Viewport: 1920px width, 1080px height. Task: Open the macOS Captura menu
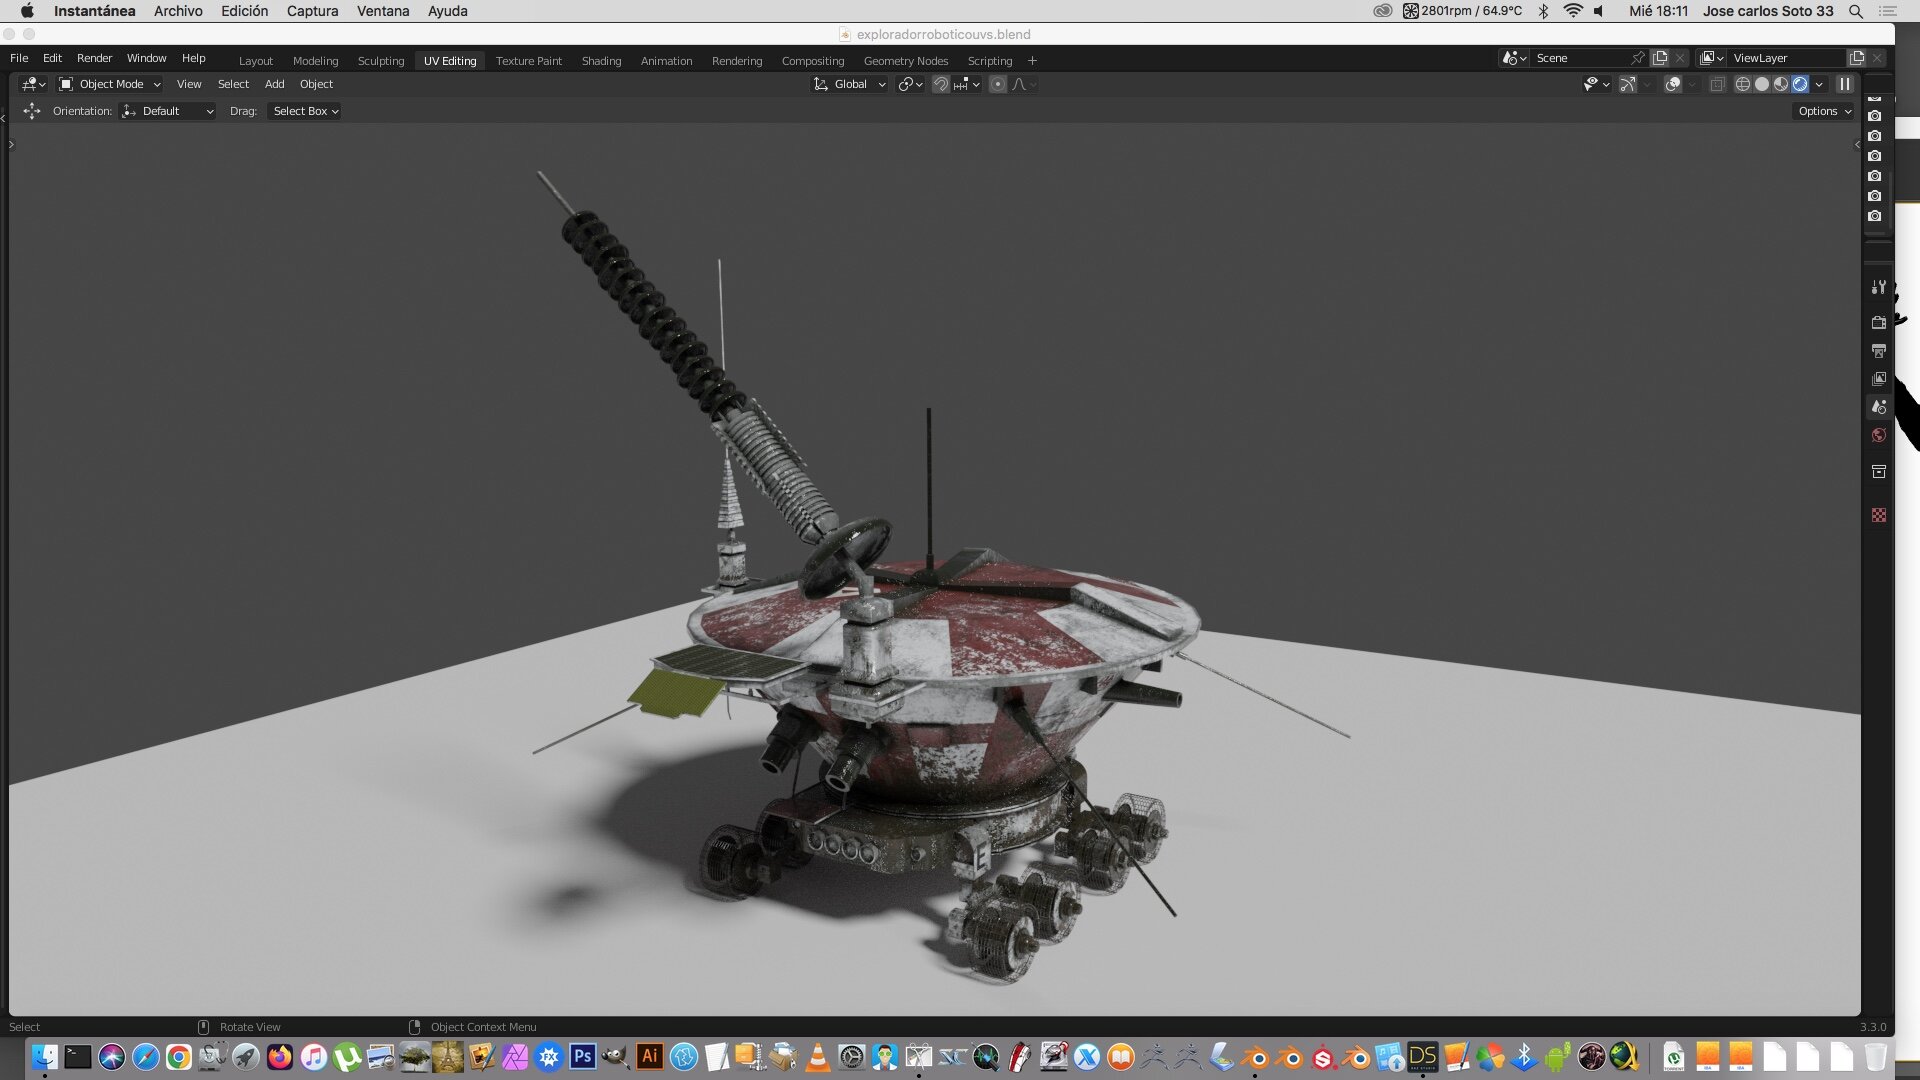click(x=312, y=11)
